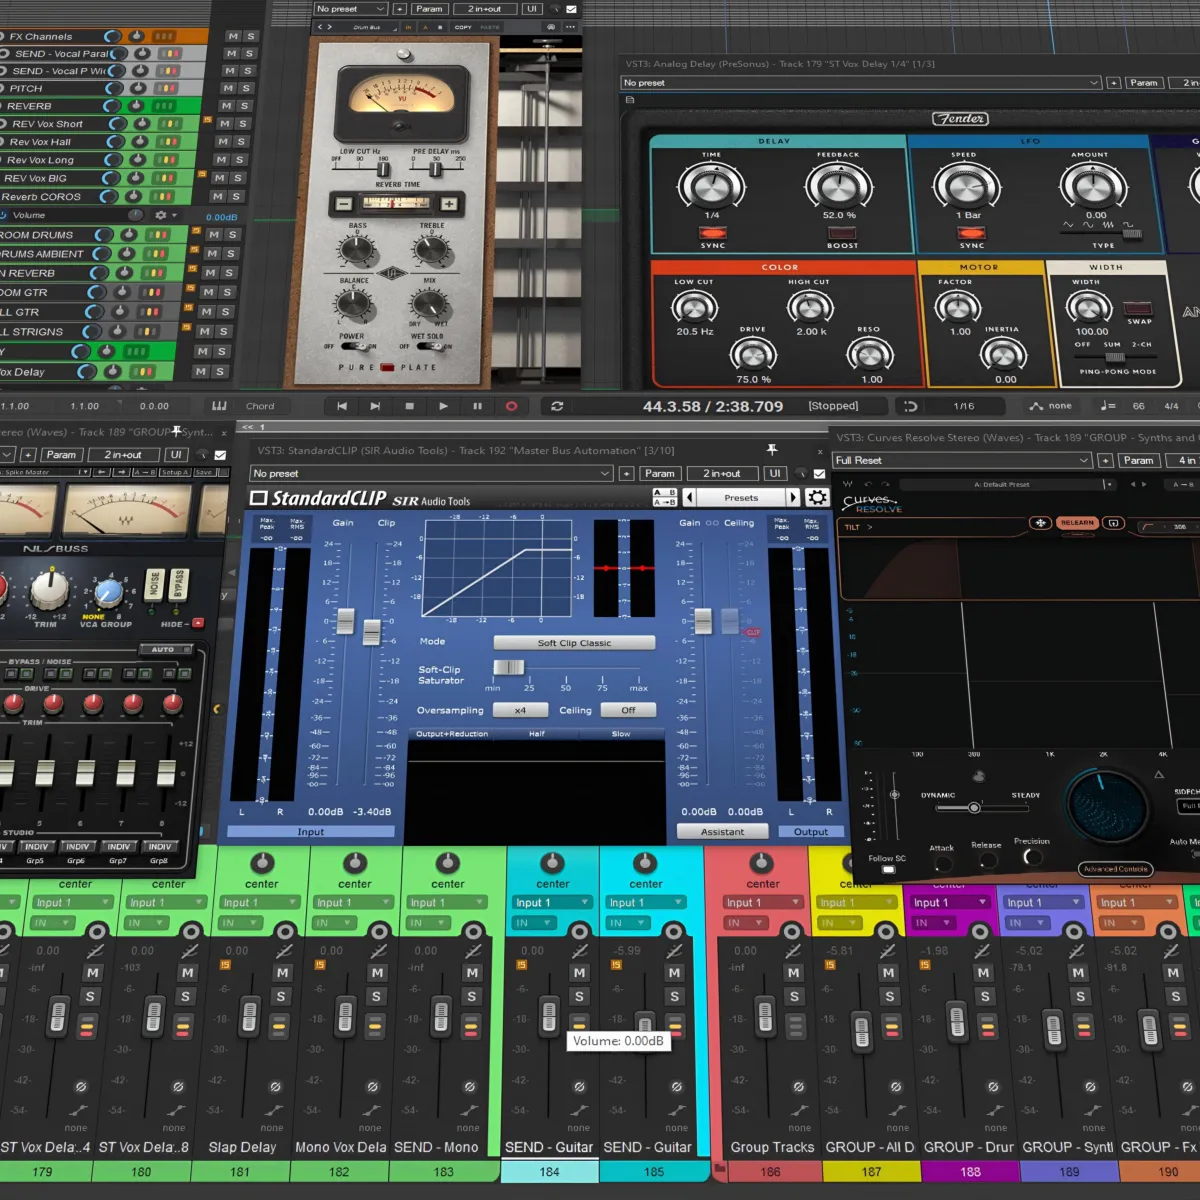This screenshot has width=1200, height=1200.
Task: Pin the StandardCLIP plugin window
Action: pyautogui.click(x=771, y=450)
